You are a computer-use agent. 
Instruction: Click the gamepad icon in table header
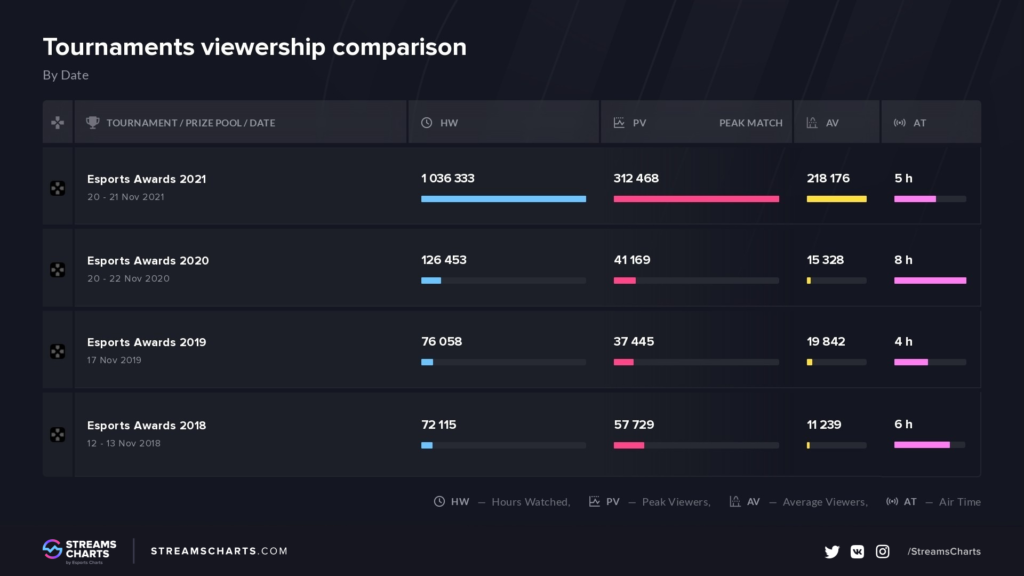[57, 123]
